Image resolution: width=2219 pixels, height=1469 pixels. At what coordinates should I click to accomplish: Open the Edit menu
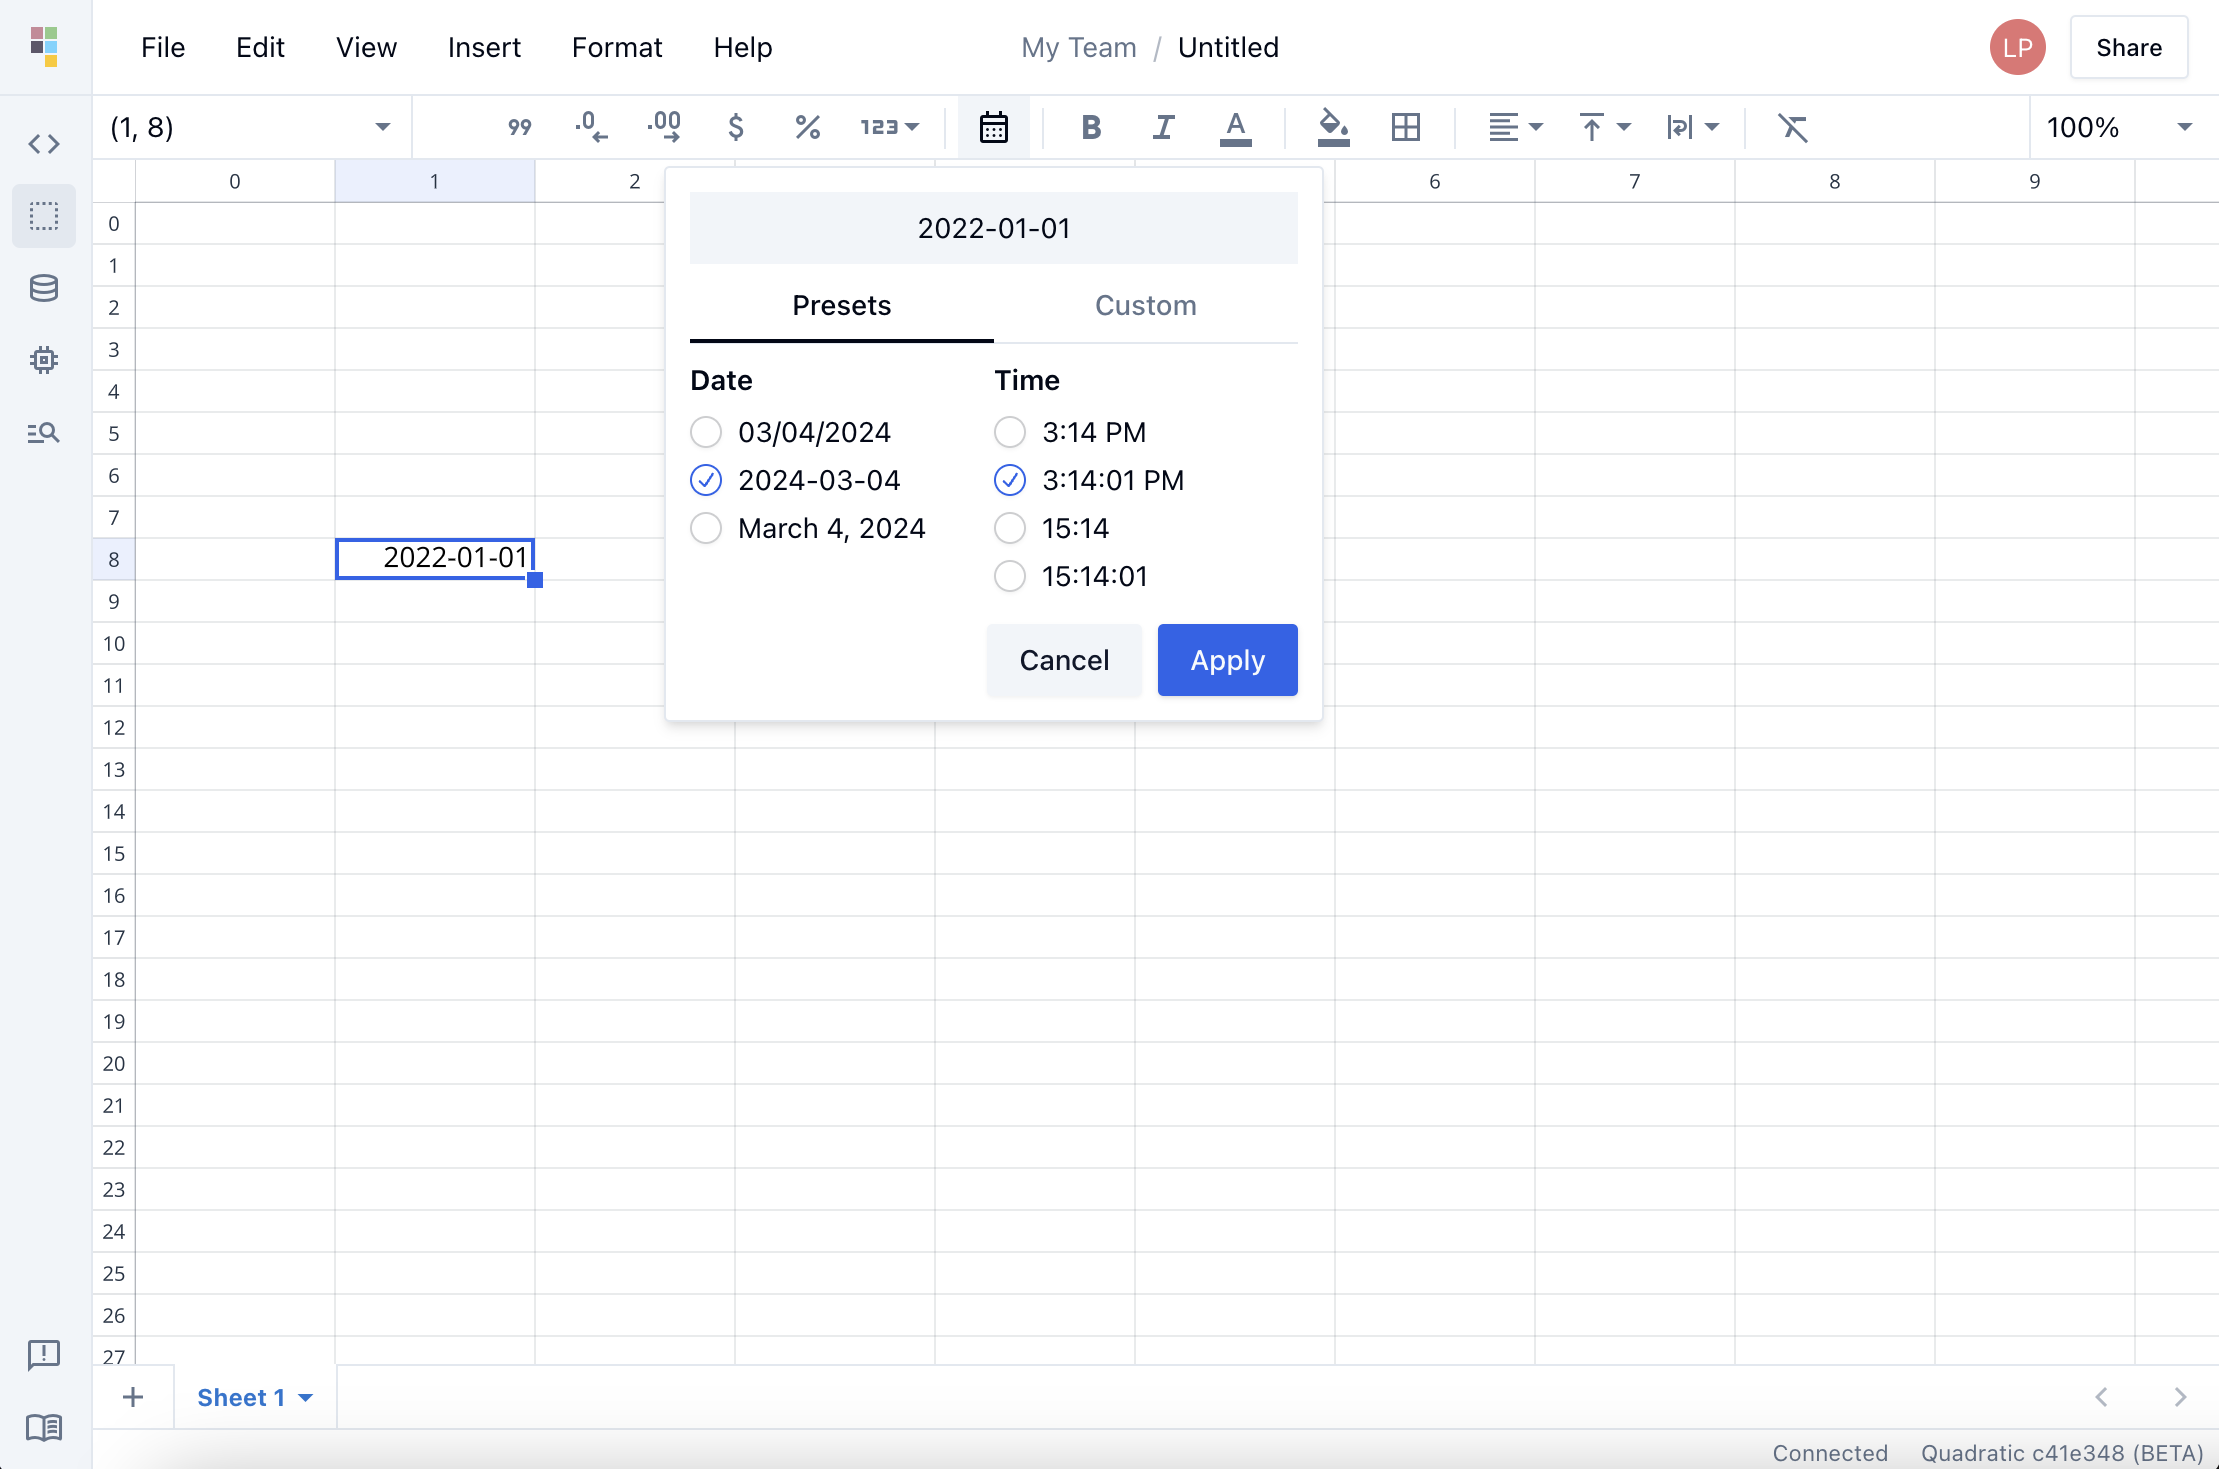point(260,47)
